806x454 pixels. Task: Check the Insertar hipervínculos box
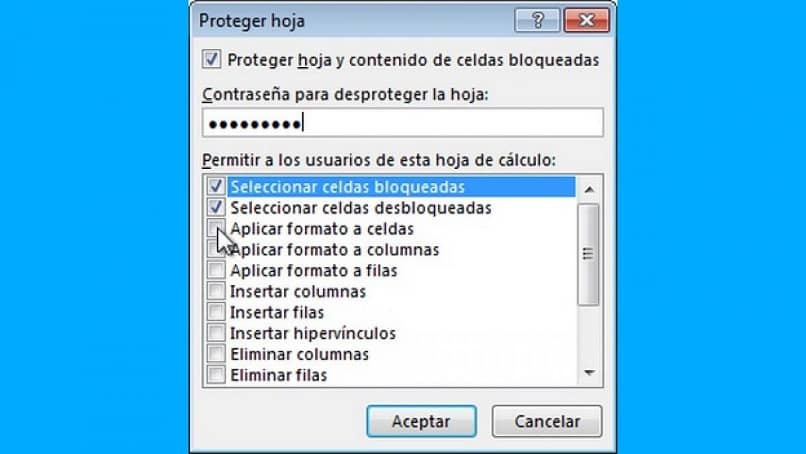(x=216, y=333)
